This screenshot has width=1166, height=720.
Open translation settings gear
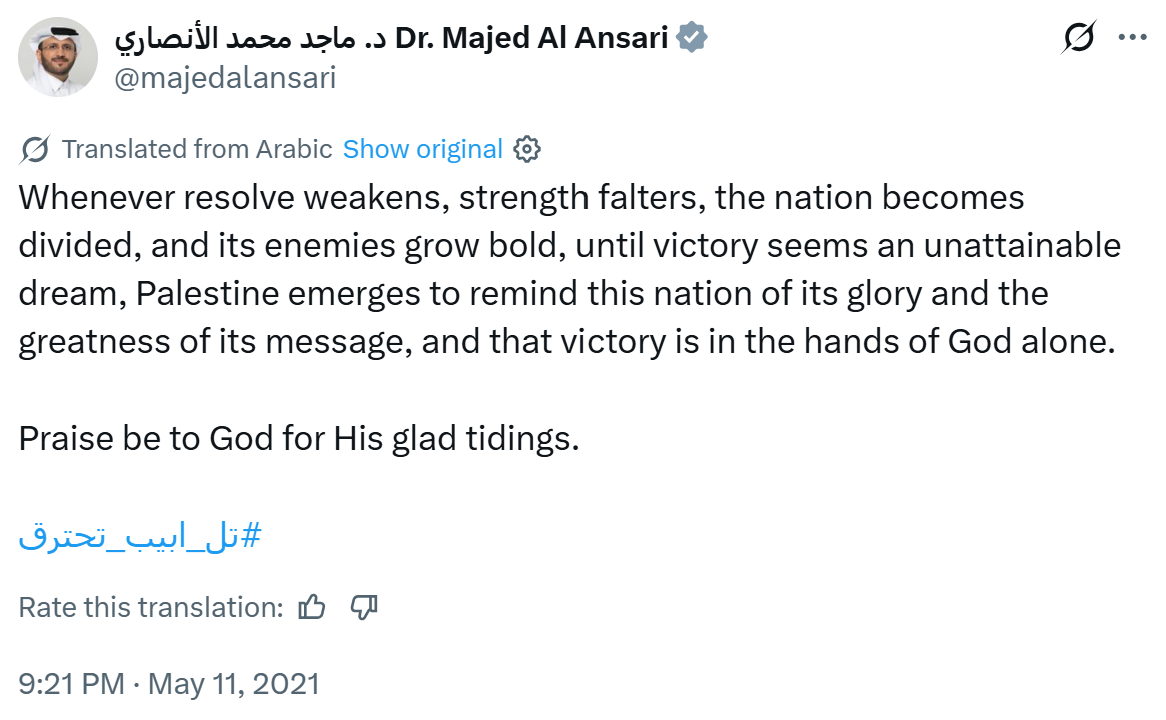coord(527,150)
